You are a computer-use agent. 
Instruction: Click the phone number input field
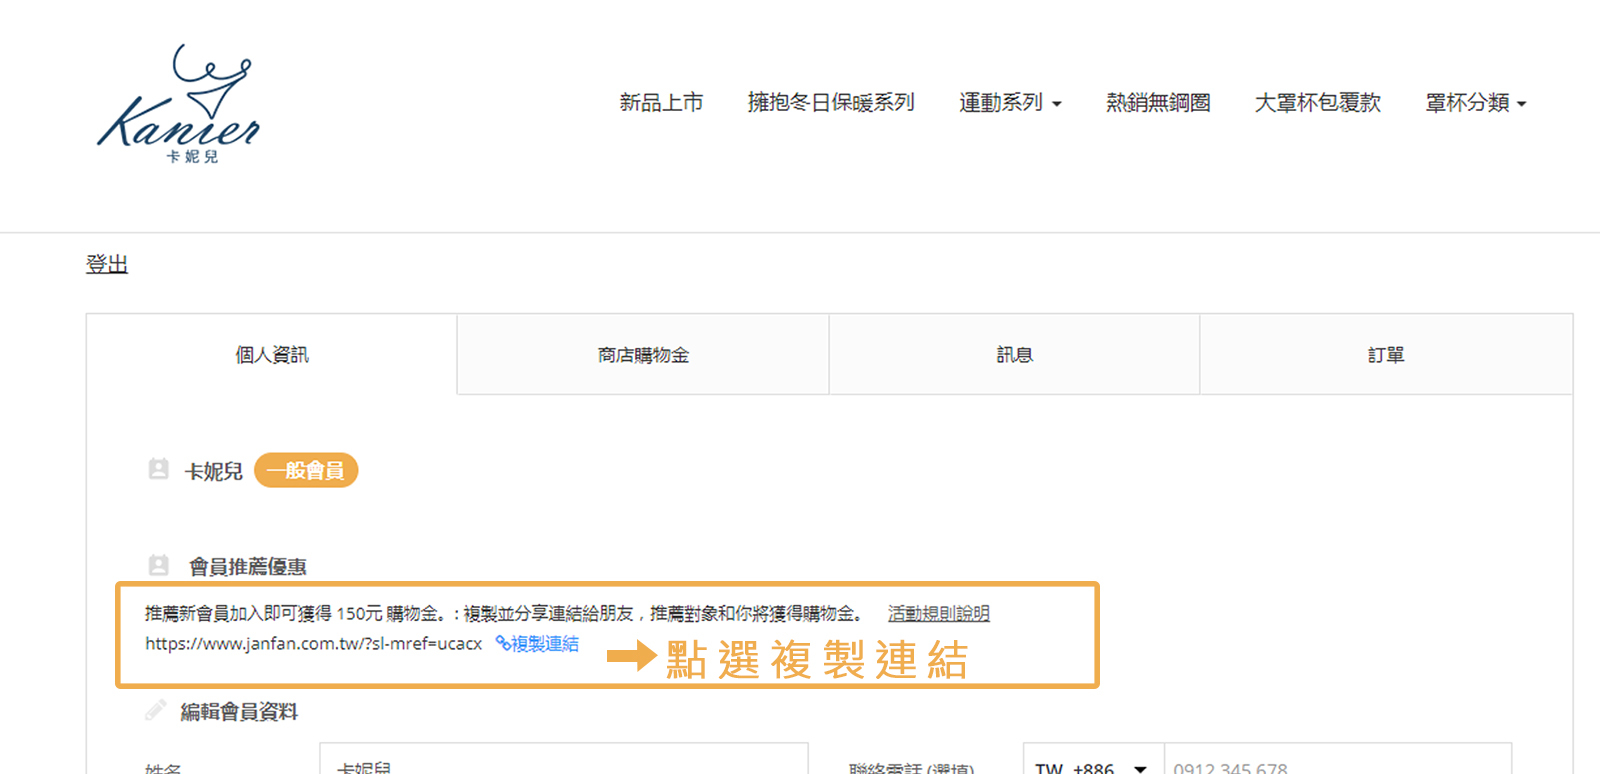(x=1337, y=765)
